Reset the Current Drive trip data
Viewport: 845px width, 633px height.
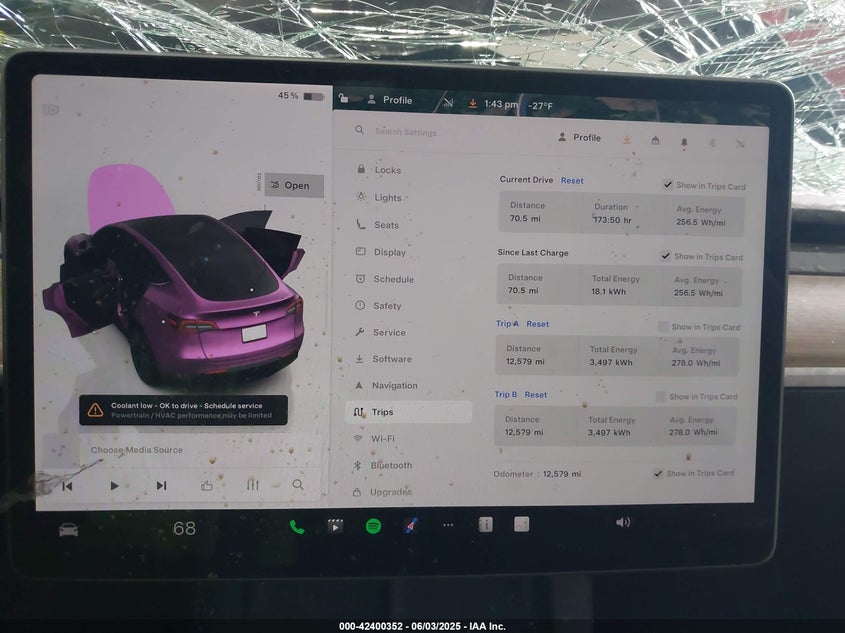tap(572, 181)
